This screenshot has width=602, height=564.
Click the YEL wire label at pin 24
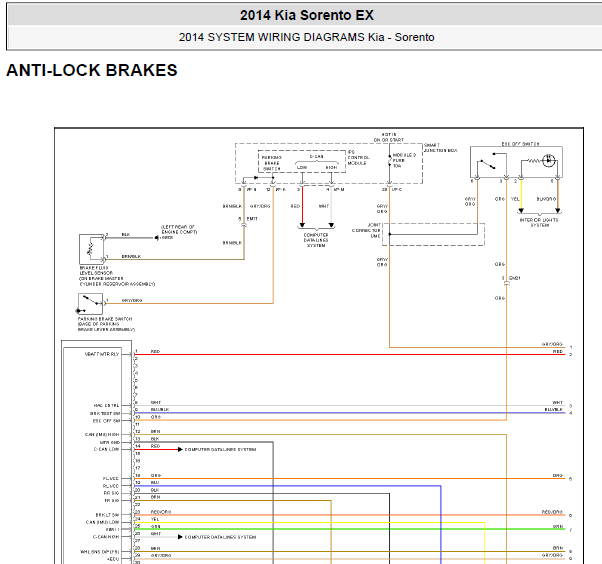coord(155,519)
